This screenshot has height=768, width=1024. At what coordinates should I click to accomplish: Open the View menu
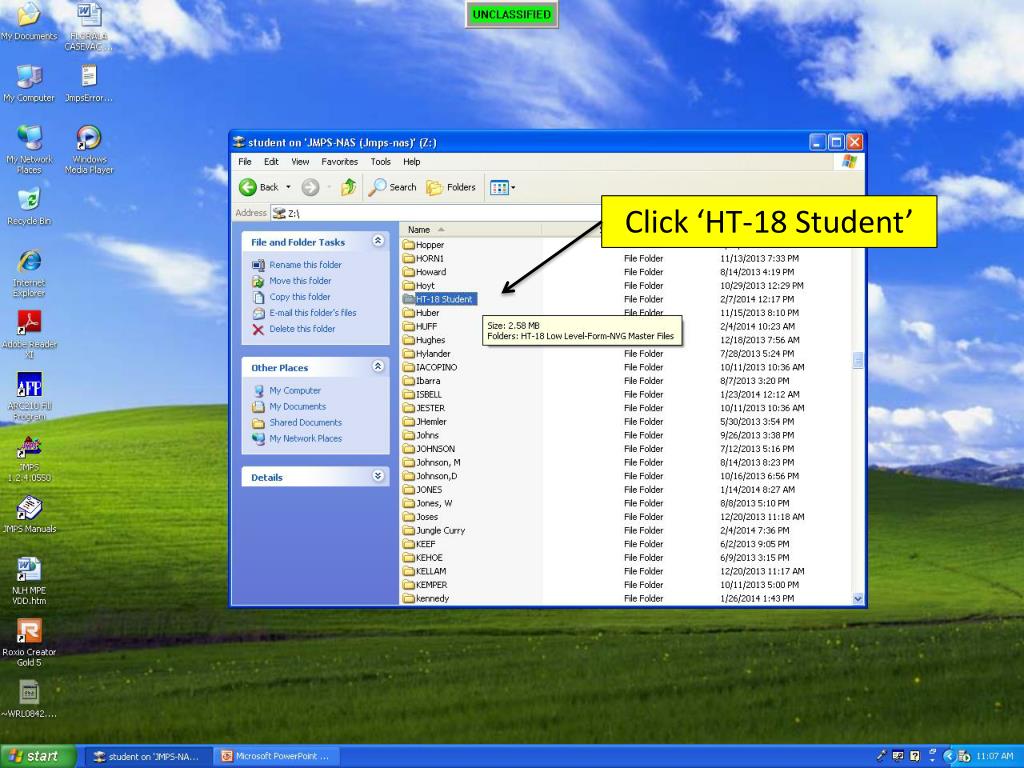point(300,161)
